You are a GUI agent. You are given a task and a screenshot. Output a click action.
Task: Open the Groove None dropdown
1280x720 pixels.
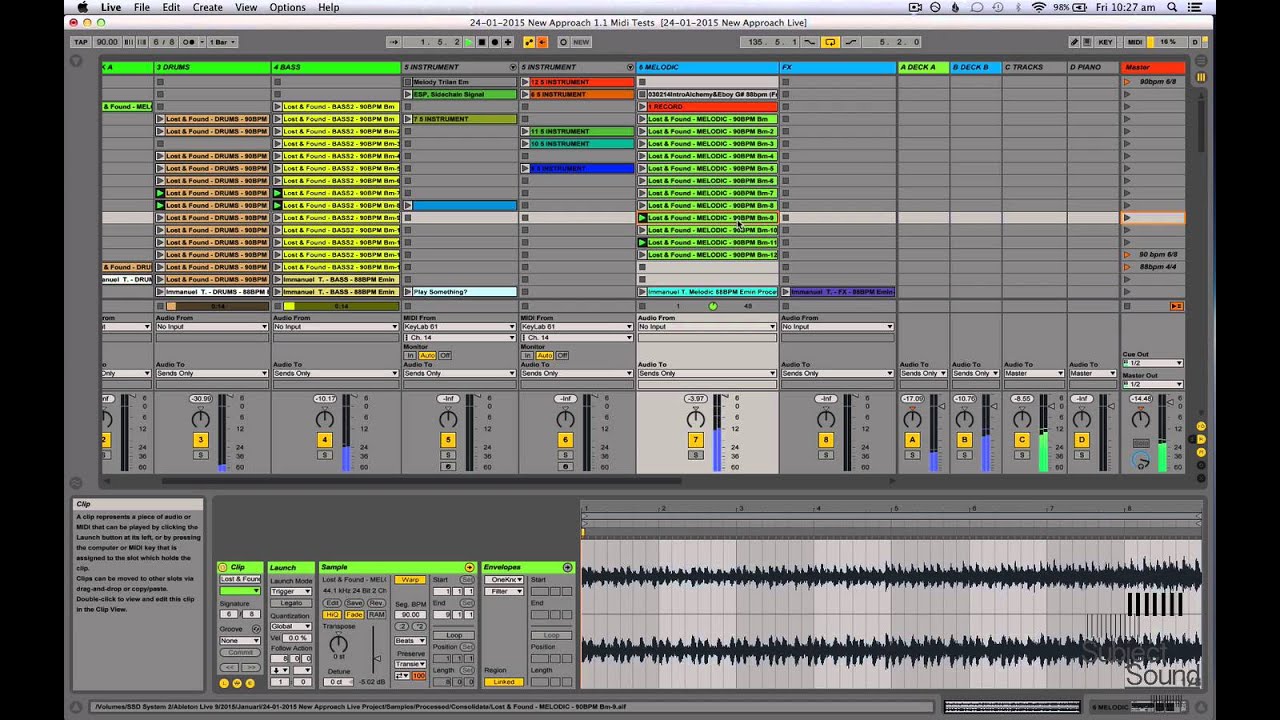pos(239,640)
